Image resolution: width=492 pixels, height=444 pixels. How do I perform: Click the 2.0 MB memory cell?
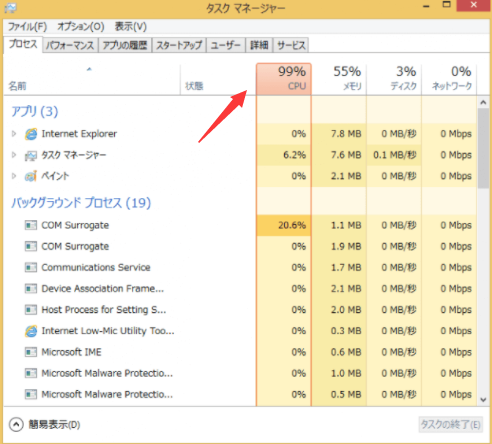pos(339,310)
